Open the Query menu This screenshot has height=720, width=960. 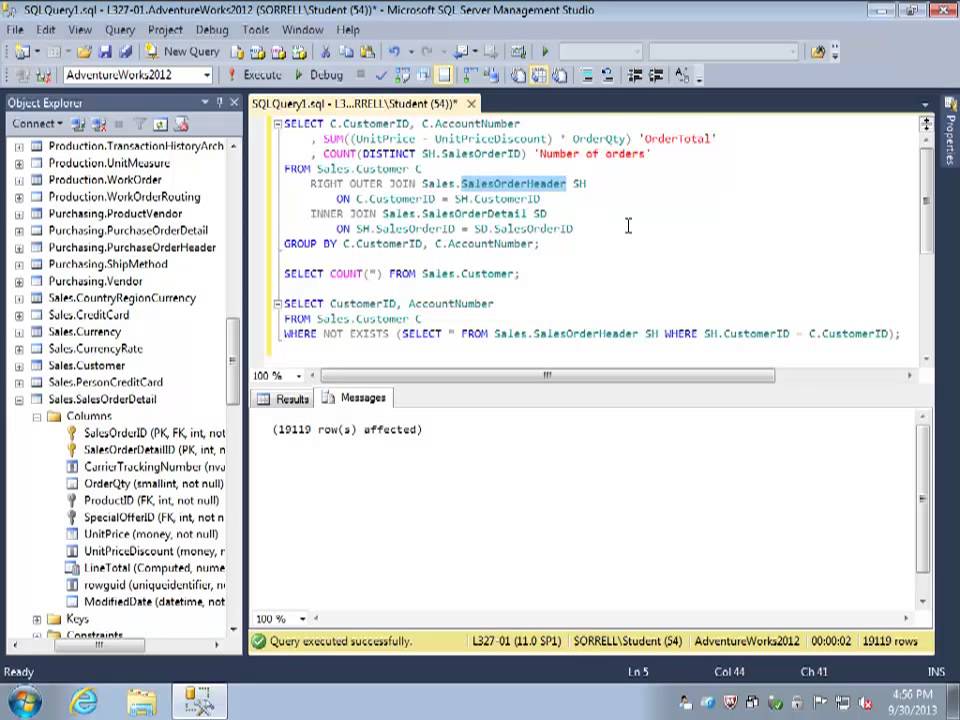pyautogui.click(x=119, y=29)
